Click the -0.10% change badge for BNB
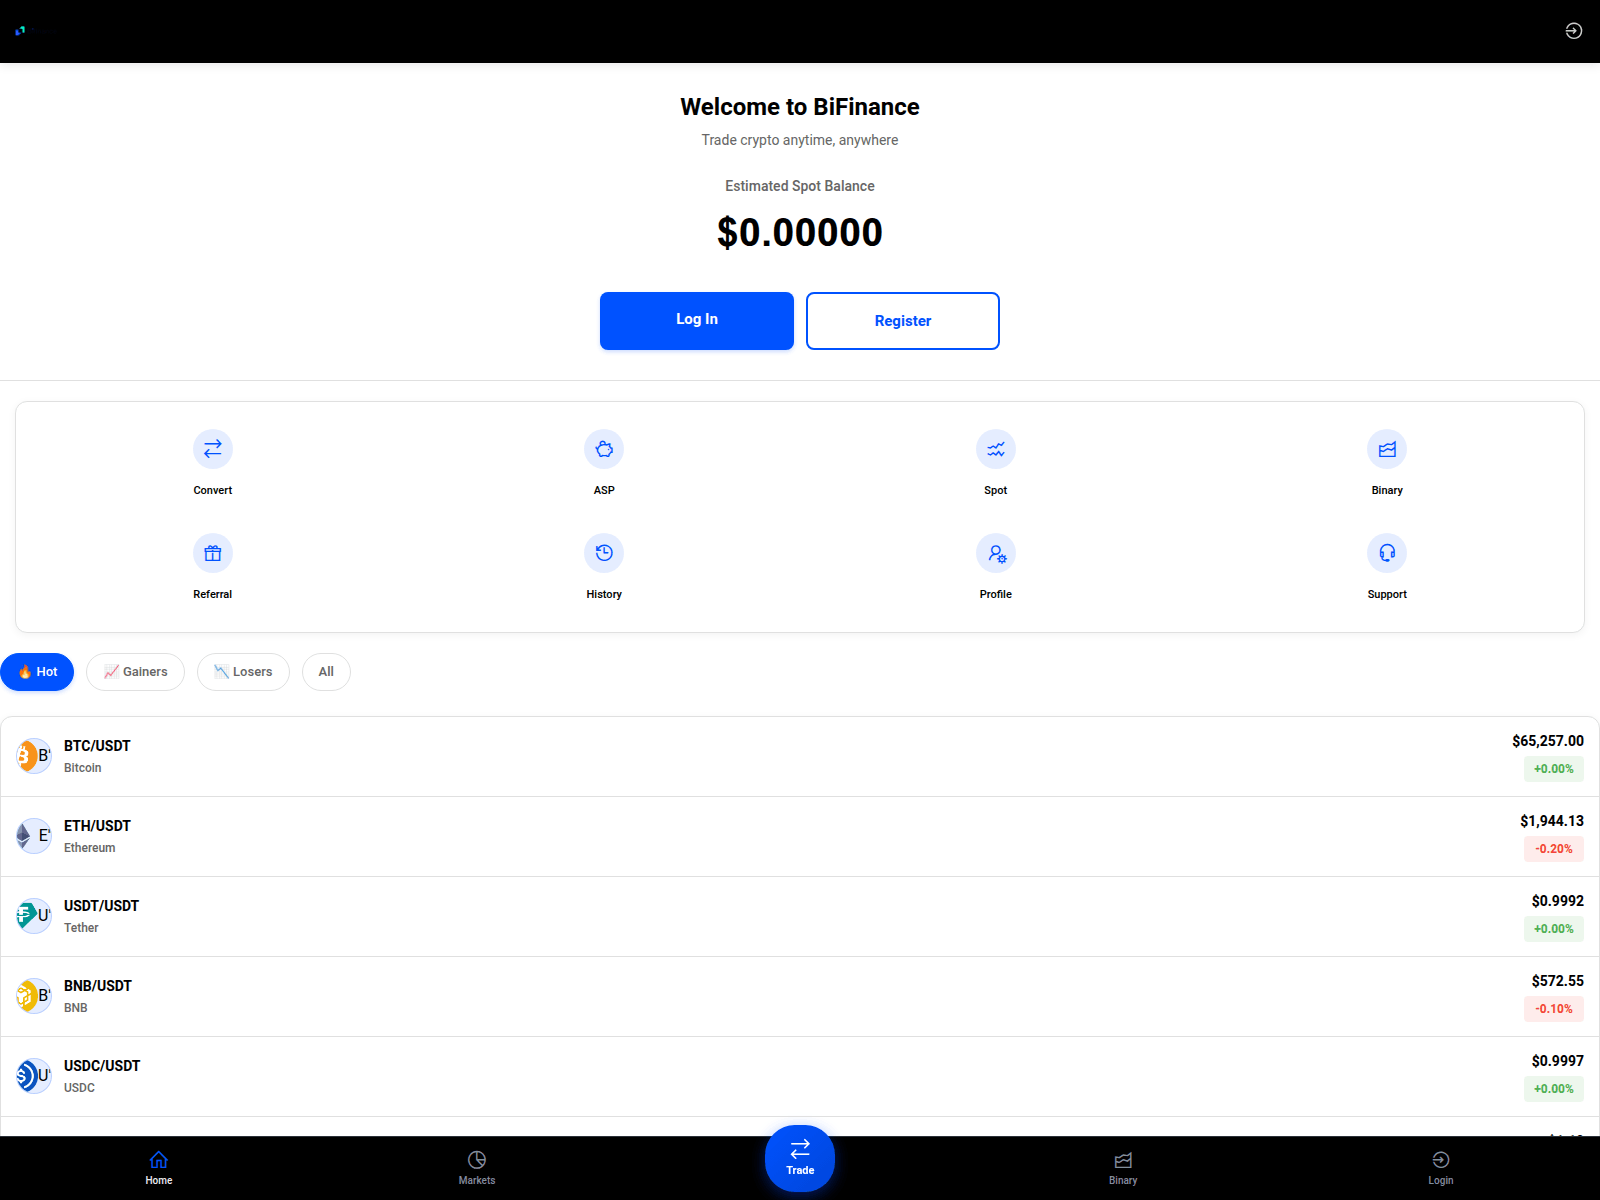Viewport: 1600px width, 1200px height. coord(1554,1009)
